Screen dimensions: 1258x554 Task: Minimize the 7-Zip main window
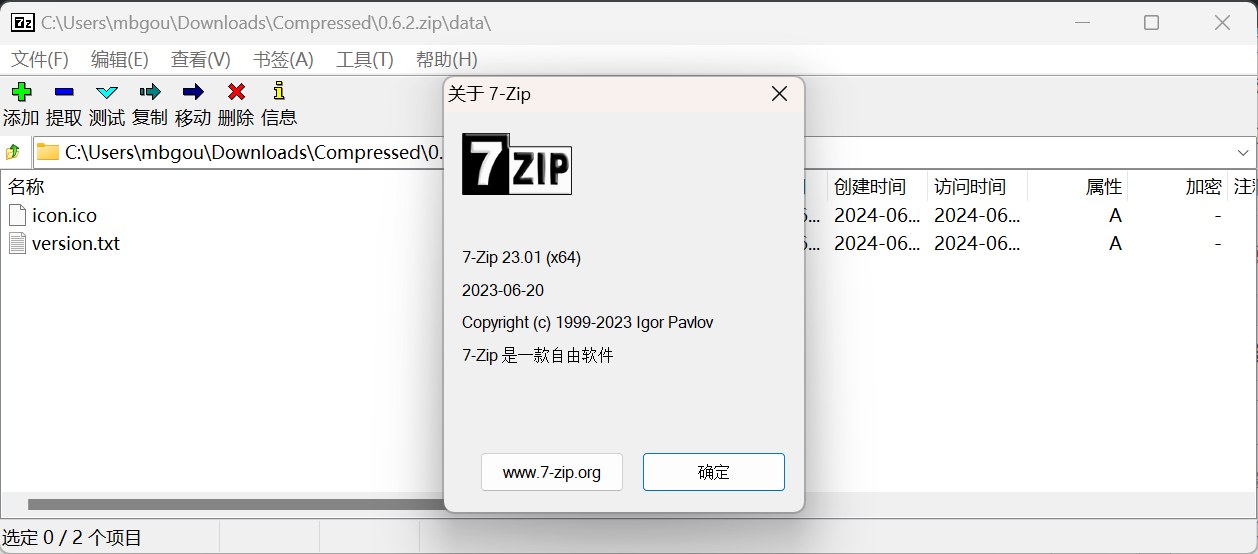(x=1082, y=22)
